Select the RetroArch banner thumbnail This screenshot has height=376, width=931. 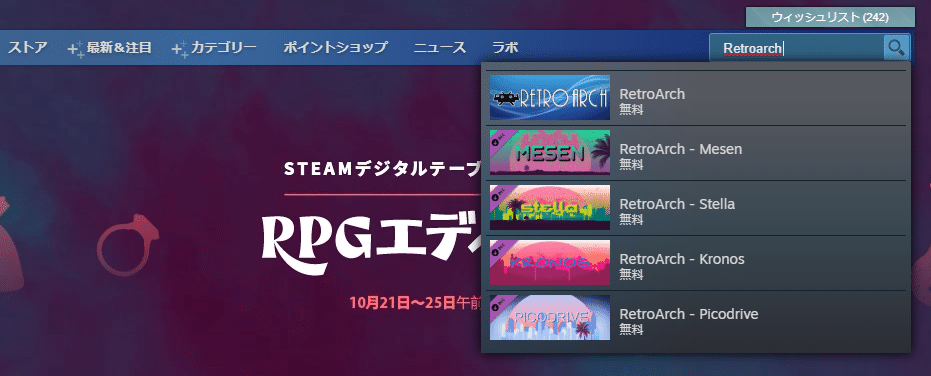point(550,97)
